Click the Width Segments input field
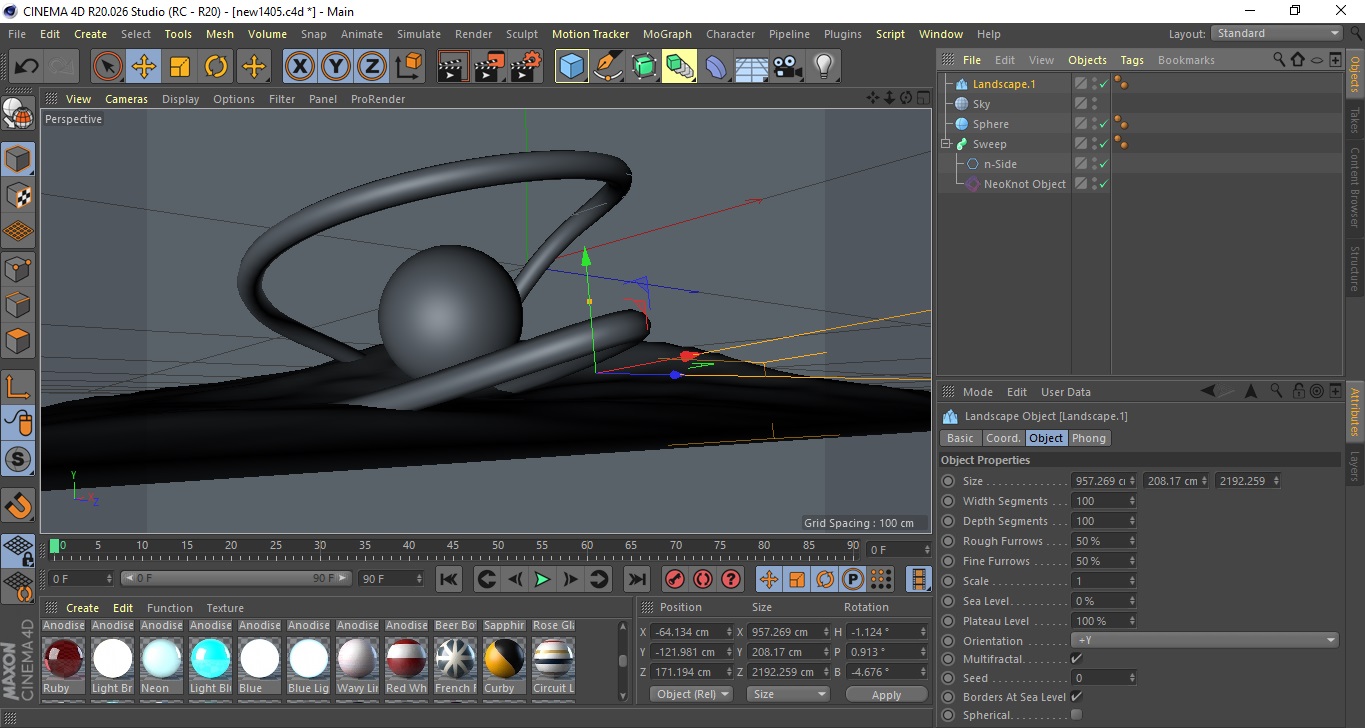1365x728 pixels. point(1100,501)
